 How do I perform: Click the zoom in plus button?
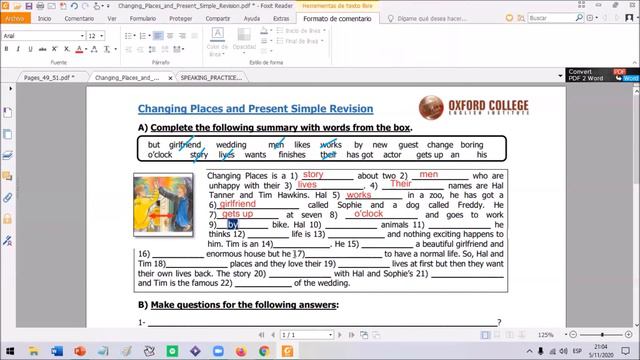click(629, 335)
